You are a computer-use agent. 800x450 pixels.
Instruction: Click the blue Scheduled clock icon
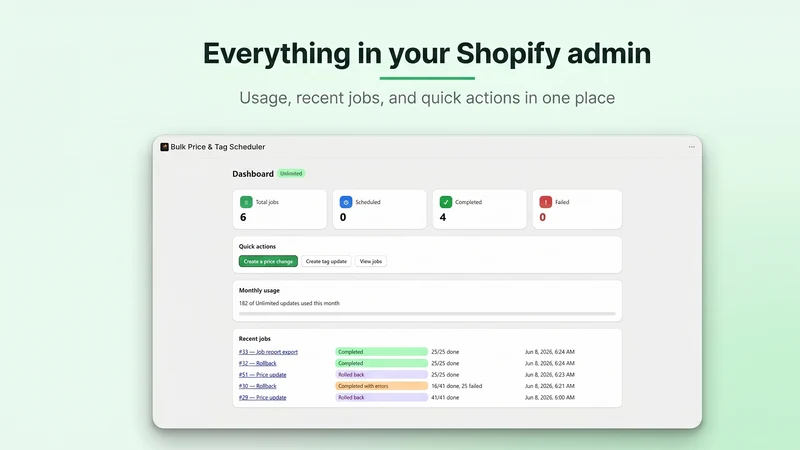[346, 202]
